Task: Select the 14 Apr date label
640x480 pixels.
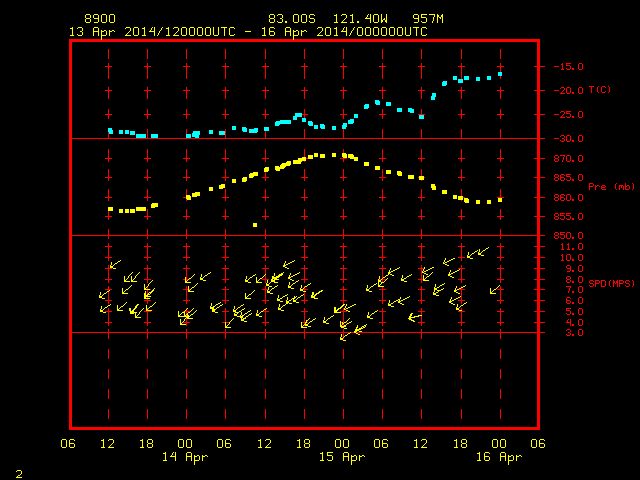Action: tap(185, 457)
